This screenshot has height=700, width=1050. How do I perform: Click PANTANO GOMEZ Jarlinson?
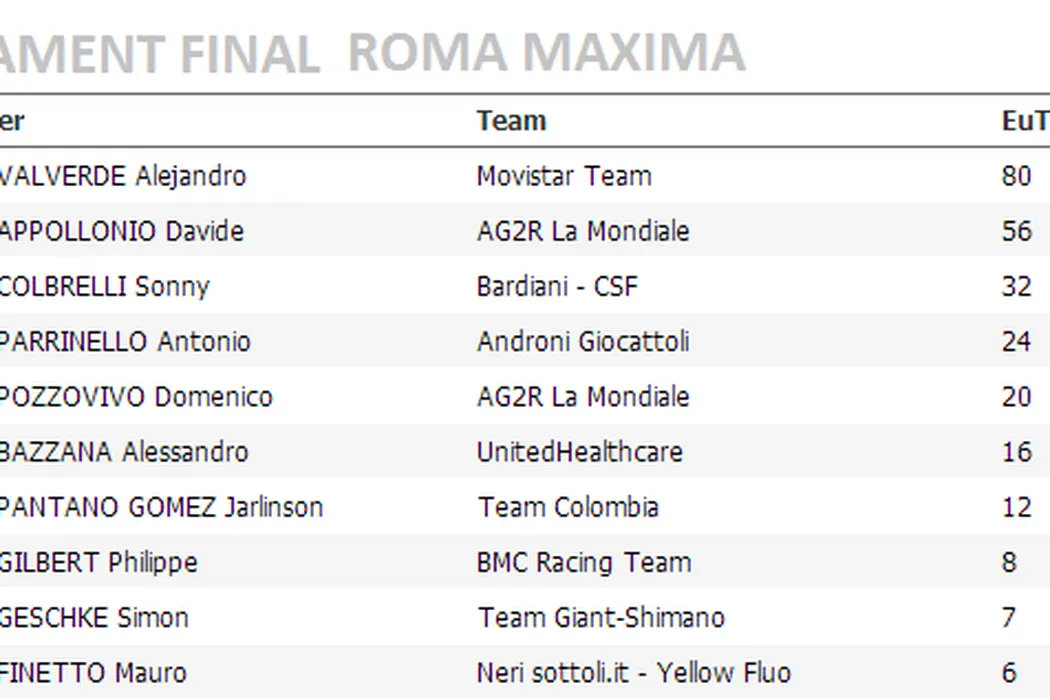161,506
